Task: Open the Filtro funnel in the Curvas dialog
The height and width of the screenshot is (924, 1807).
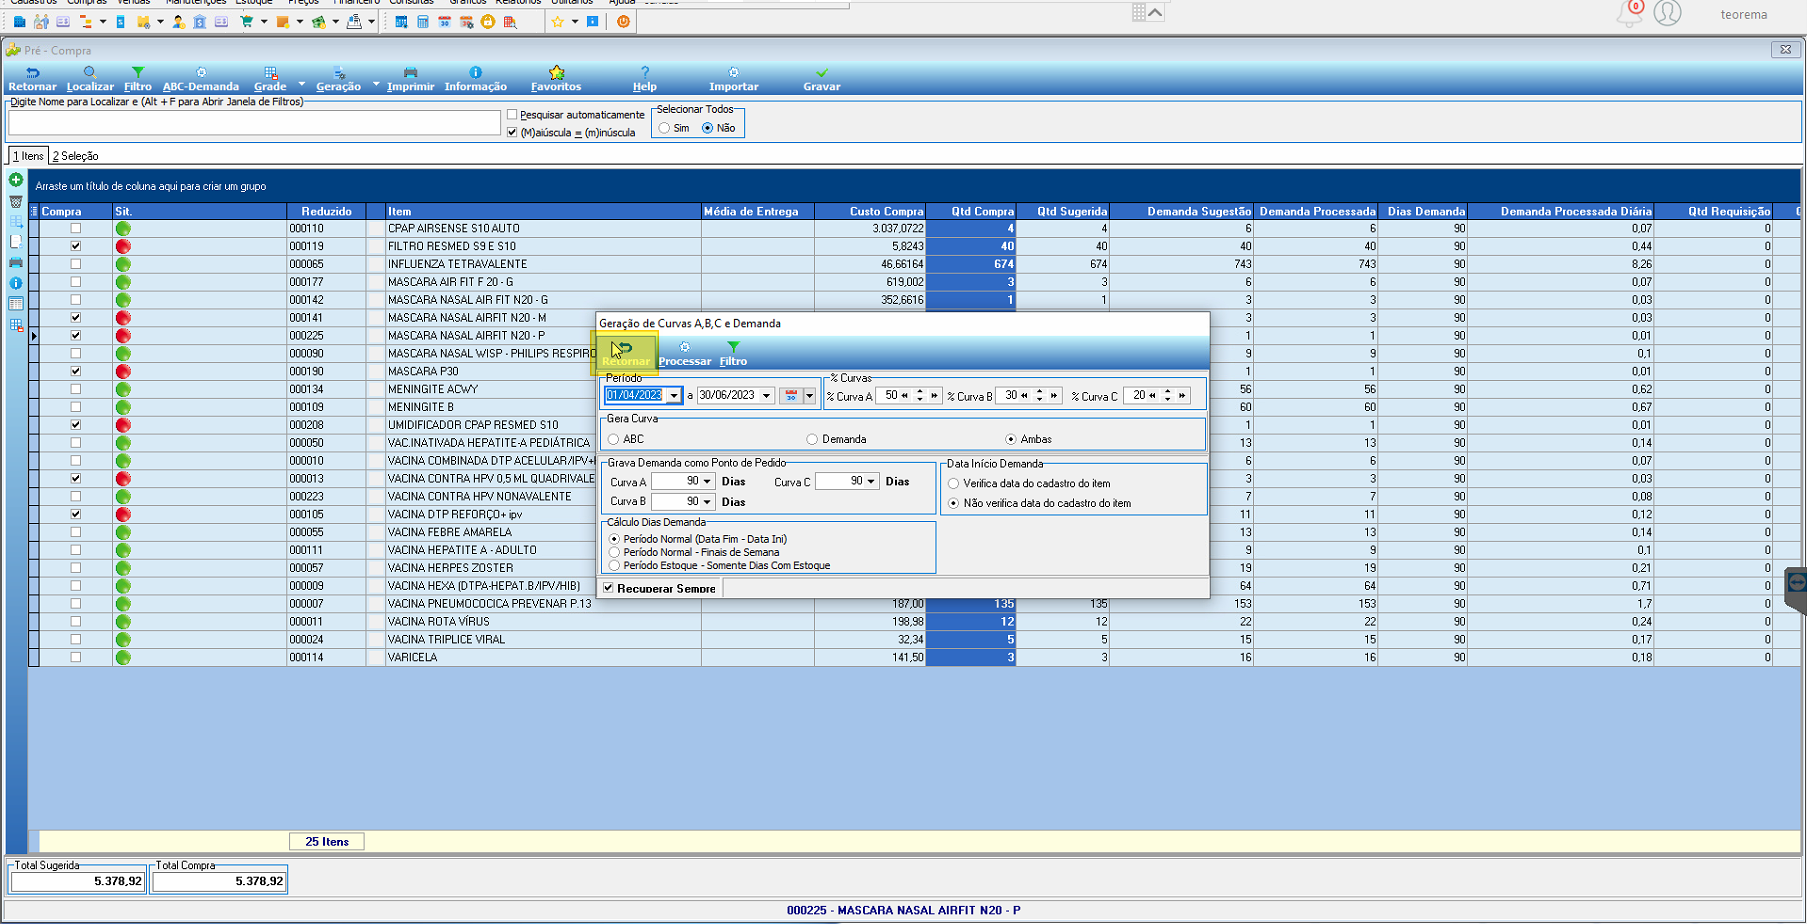Action: coord(733,348)
